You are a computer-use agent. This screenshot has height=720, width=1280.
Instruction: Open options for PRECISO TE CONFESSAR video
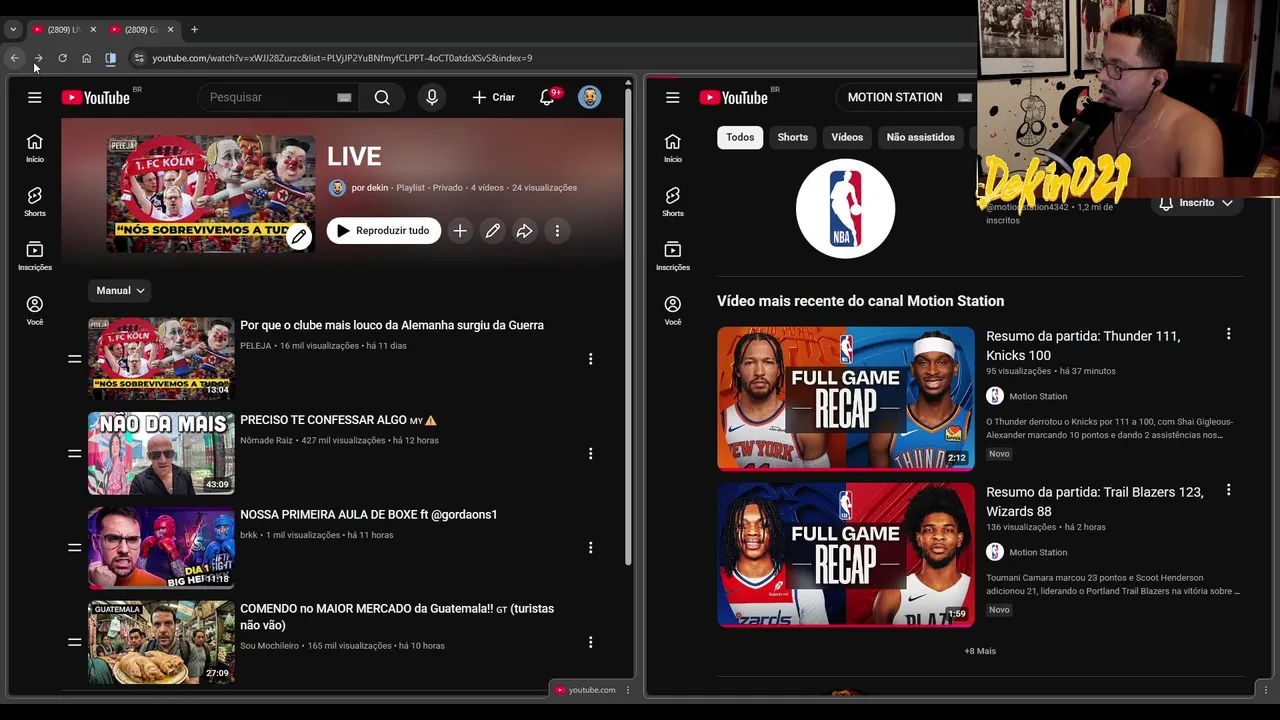point(590,453)
